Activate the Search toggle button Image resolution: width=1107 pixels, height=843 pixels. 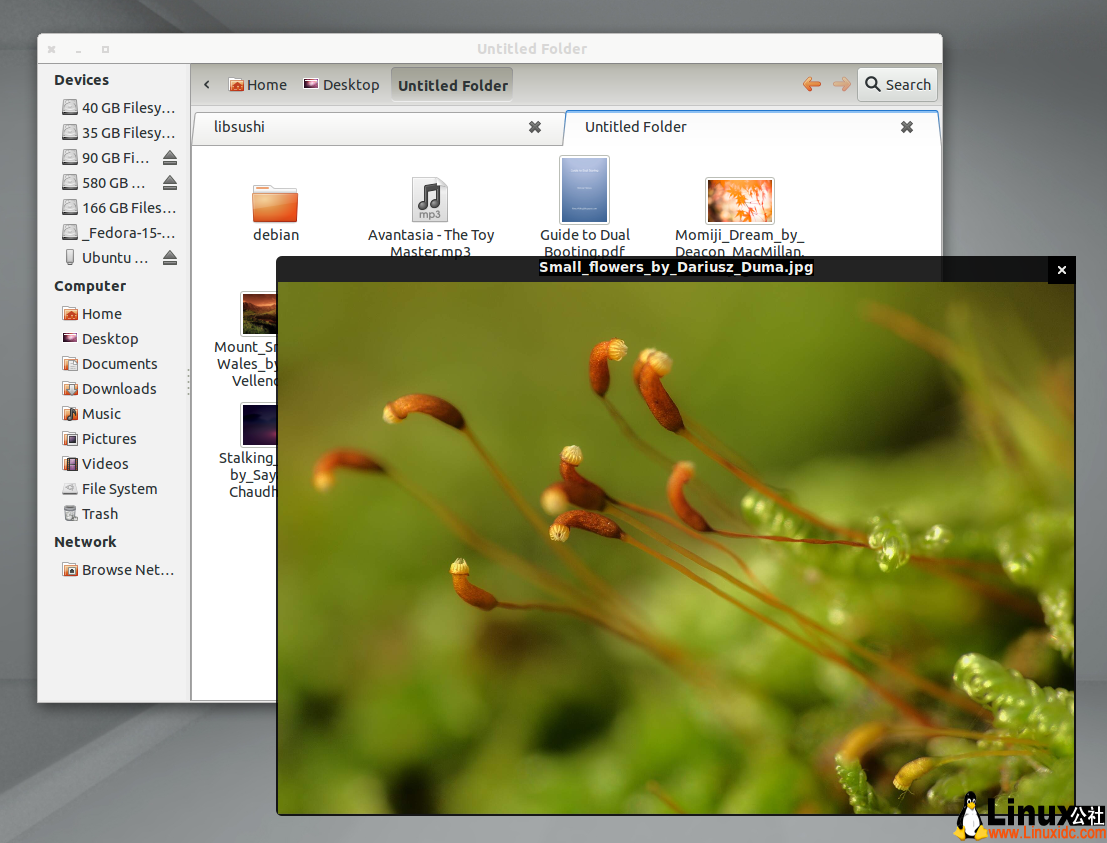[x=897, y=84]
